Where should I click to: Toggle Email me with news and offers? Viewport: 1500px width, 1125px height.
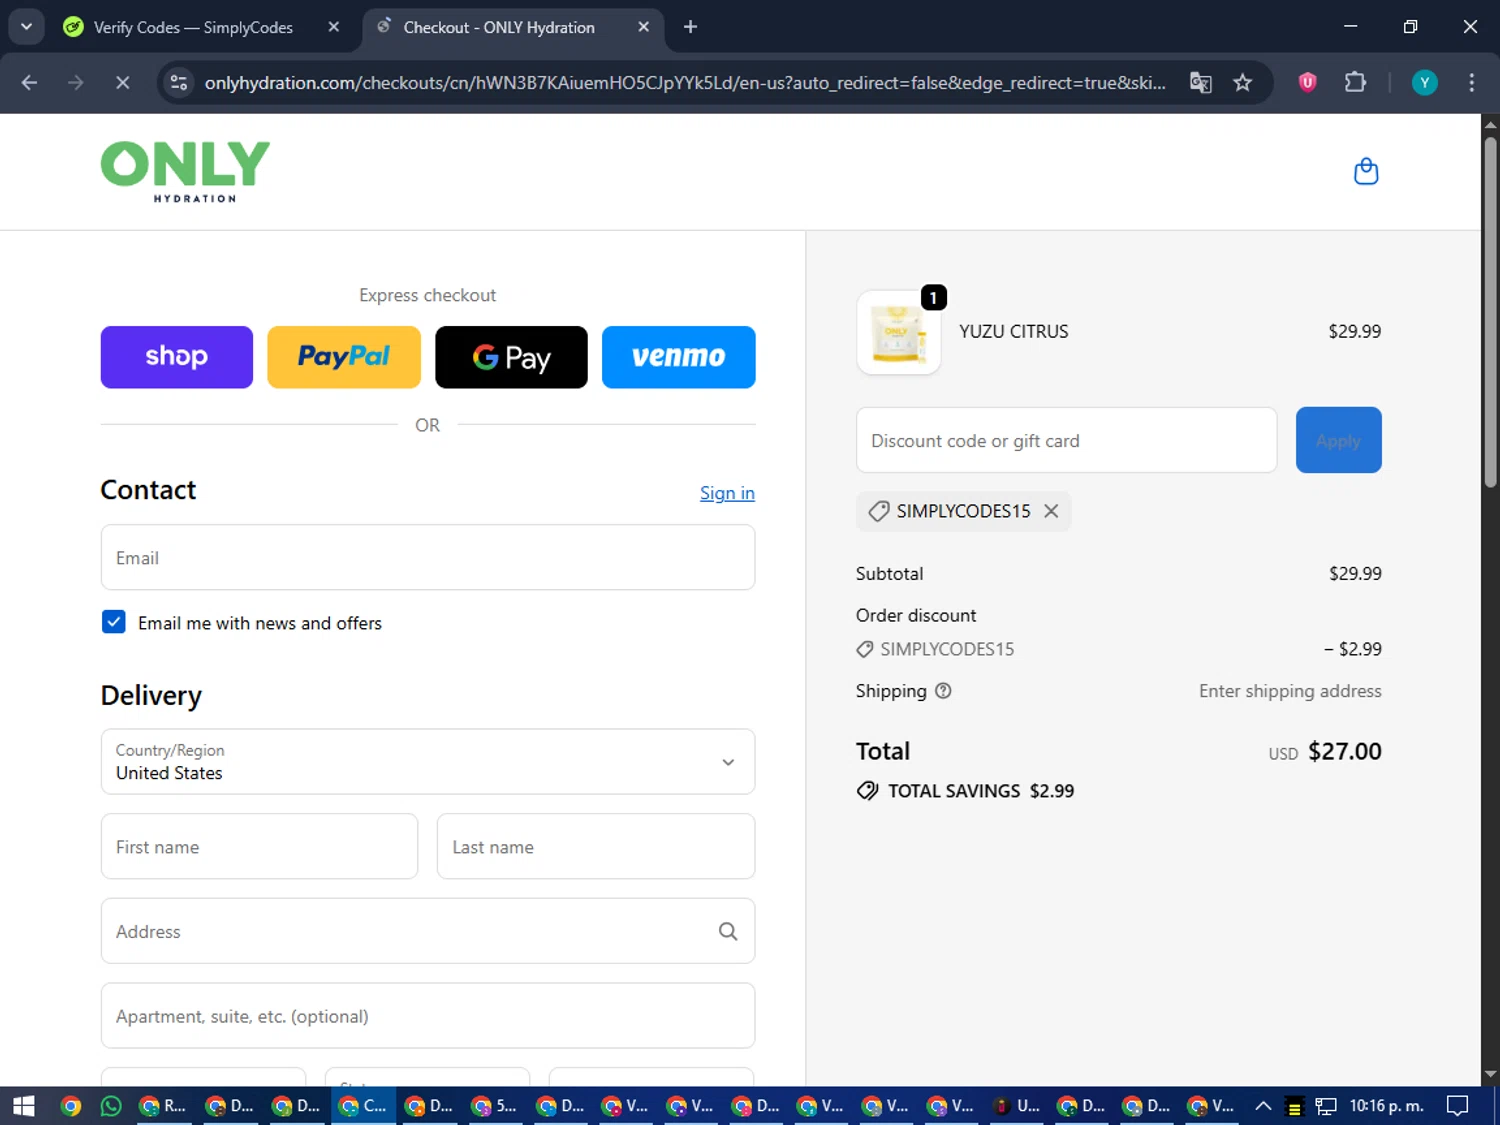114,622
